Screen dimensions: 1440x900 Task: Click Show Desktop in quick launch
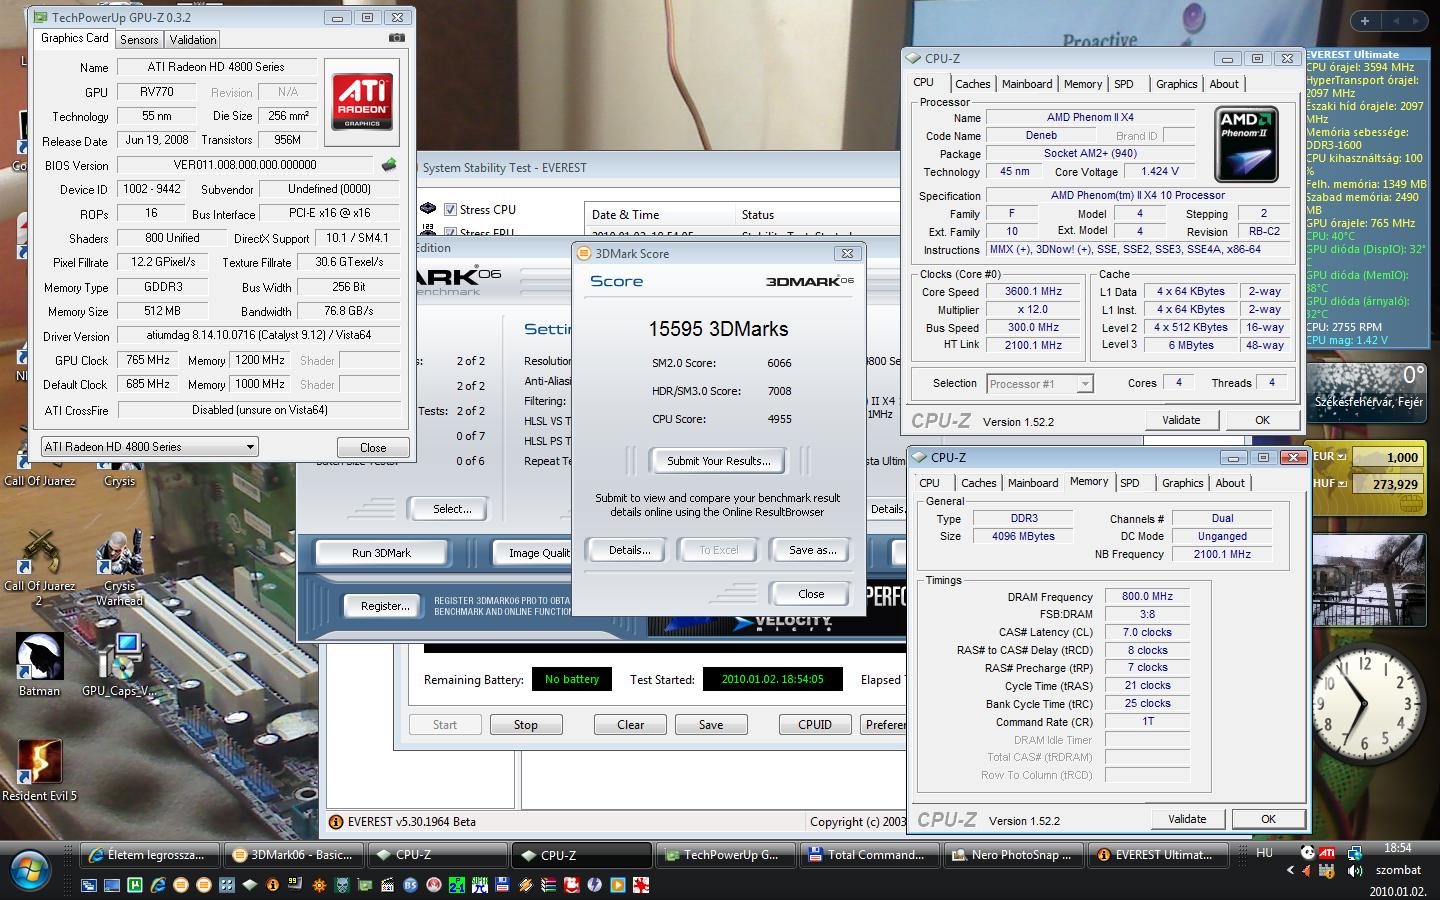[x=112, y=885]
